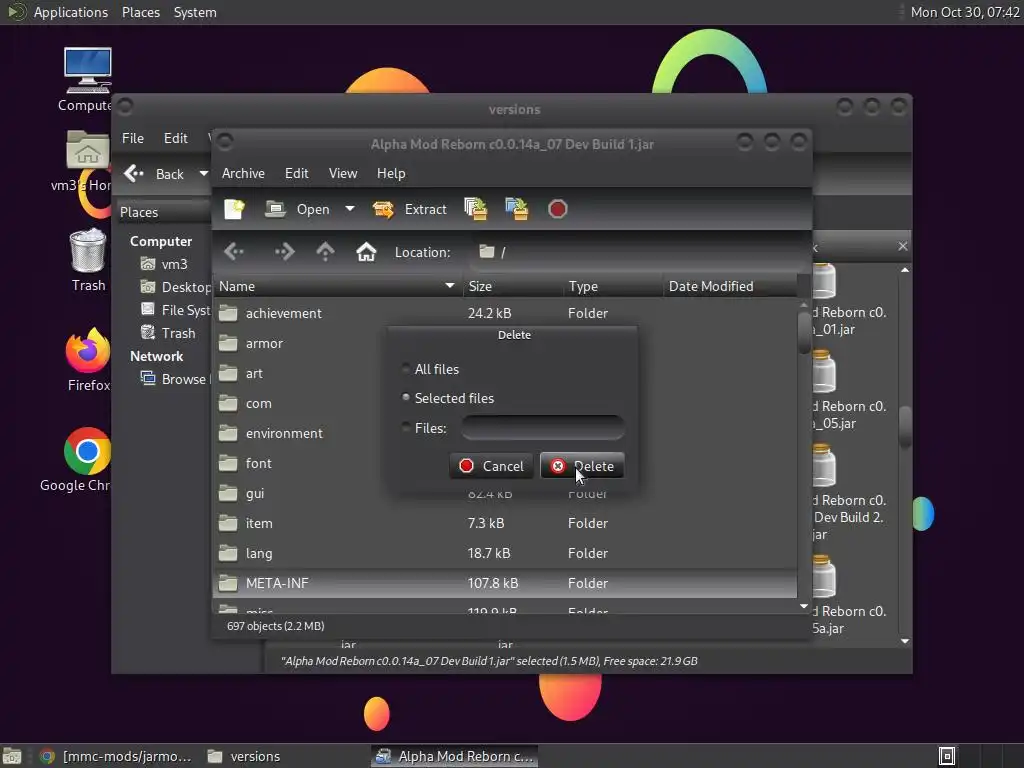Go to archive home location
The image size is (1024, 768).
[366, 252]
